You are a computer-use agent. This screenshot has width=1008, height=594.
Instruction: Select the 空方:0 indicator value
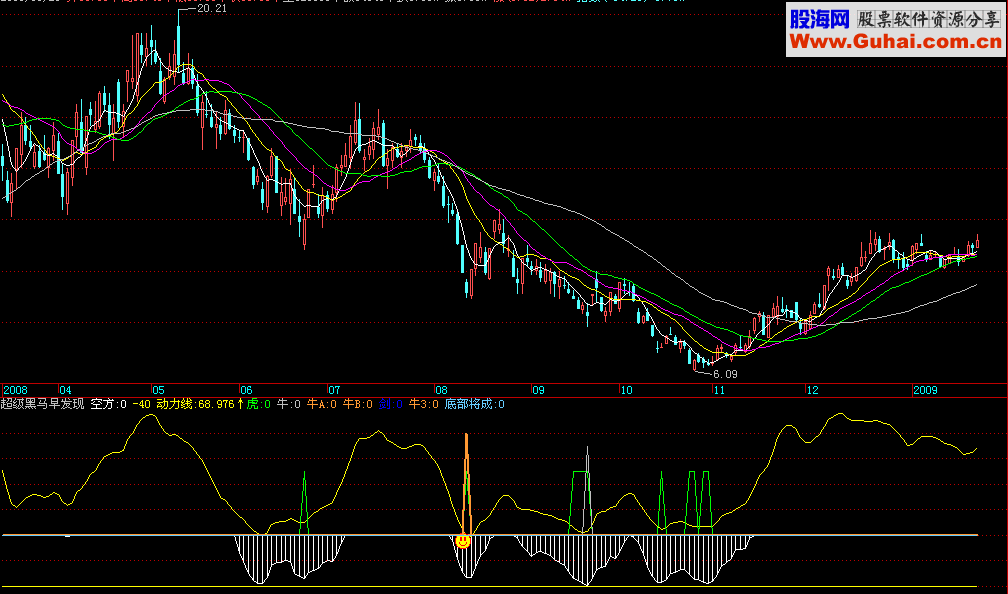[x=109, y=404]
